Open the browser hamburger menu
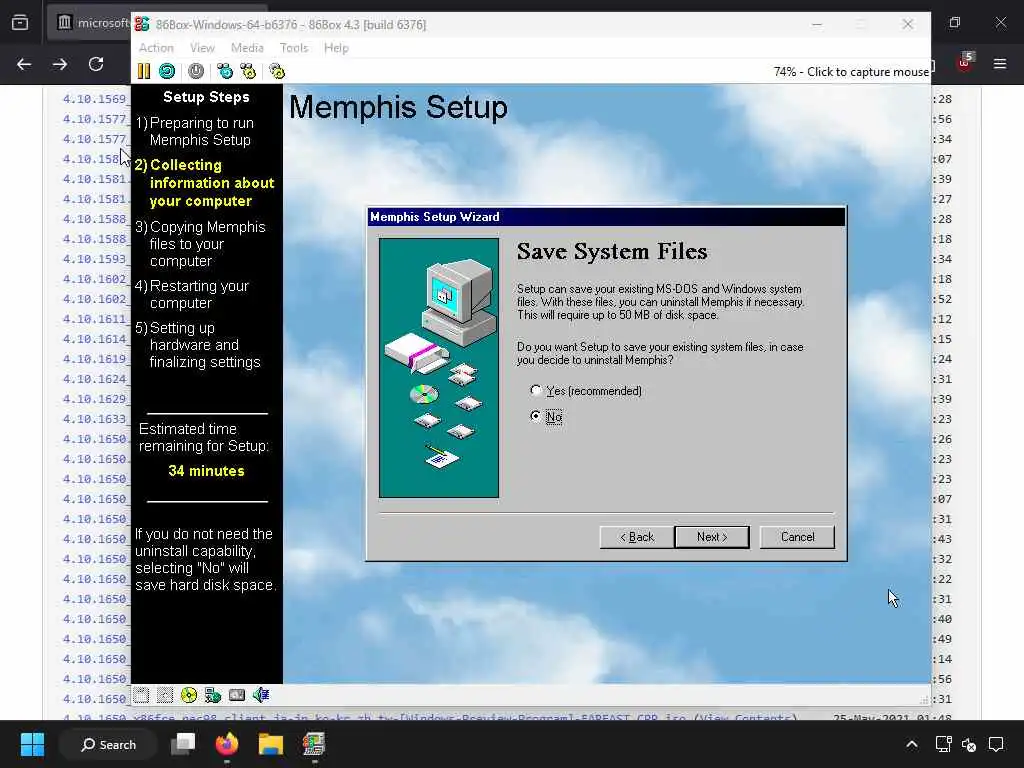The height and width of the screenshot is (768, 1024). pyautogui.click(x=1000, y=64)
